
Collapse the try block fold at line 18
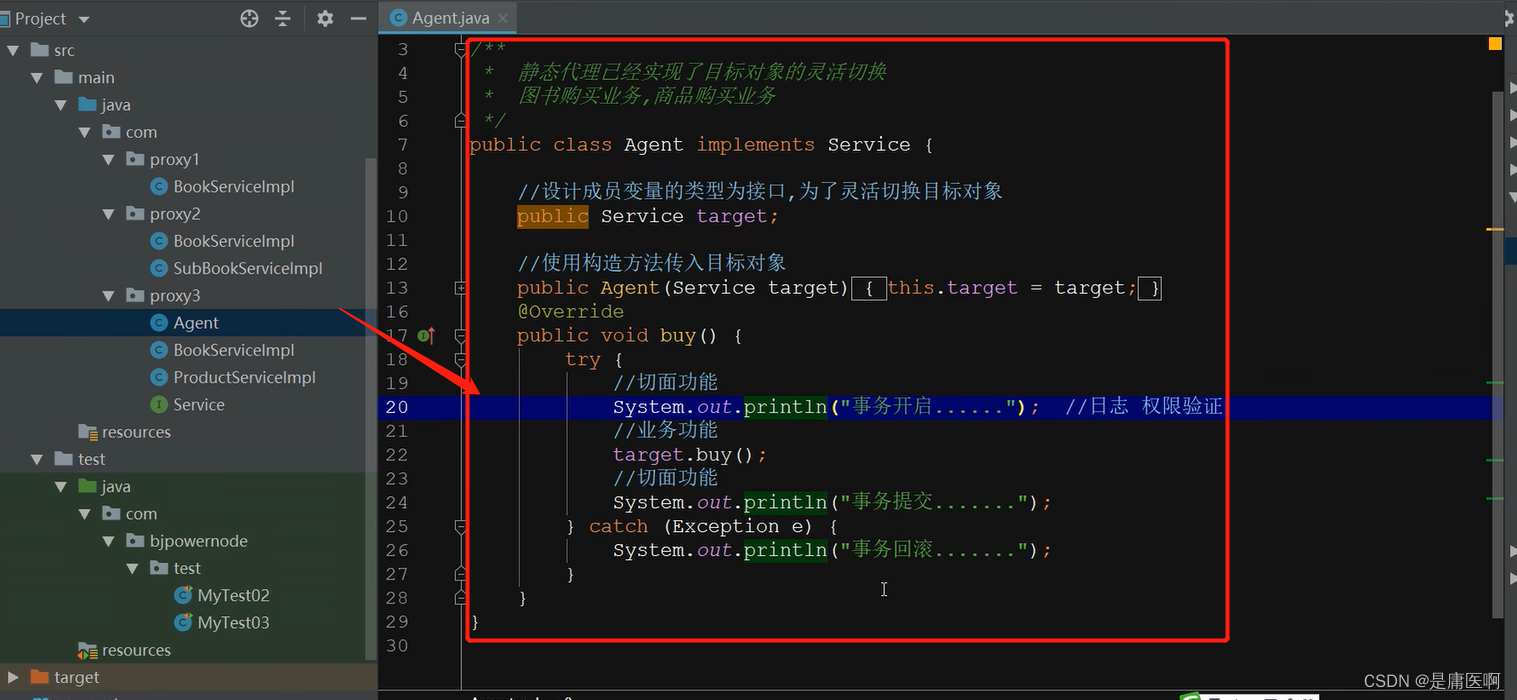click(x=461, y=360)
